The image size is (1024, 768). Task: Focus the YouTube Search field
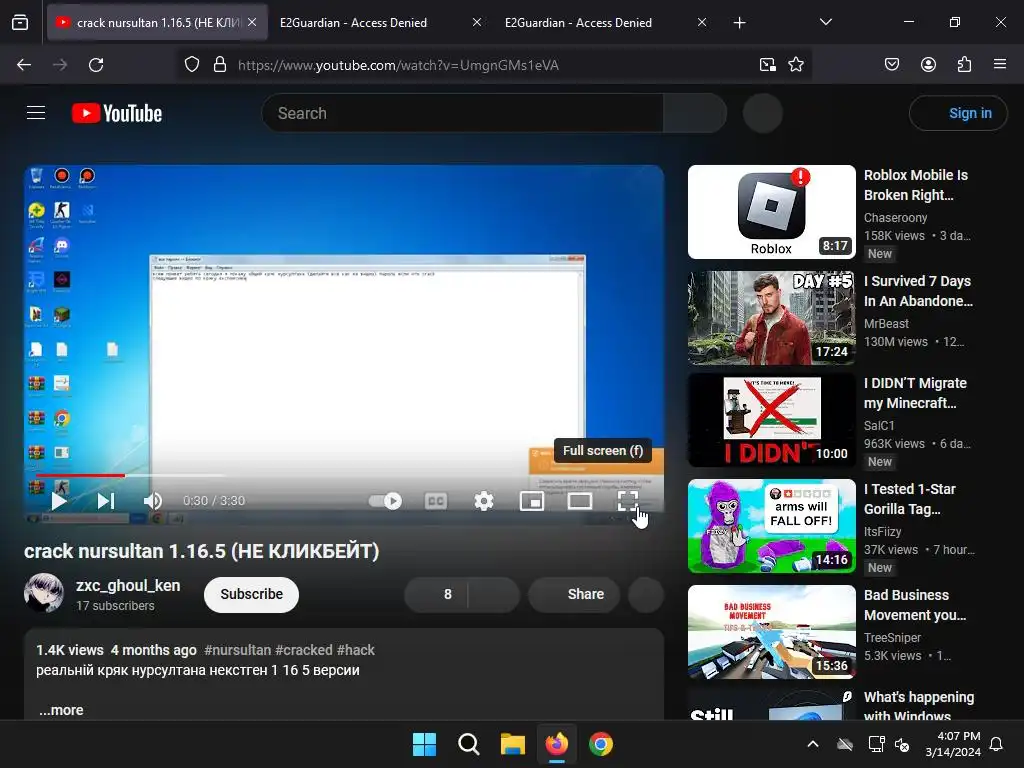click(x=462, y=113)
